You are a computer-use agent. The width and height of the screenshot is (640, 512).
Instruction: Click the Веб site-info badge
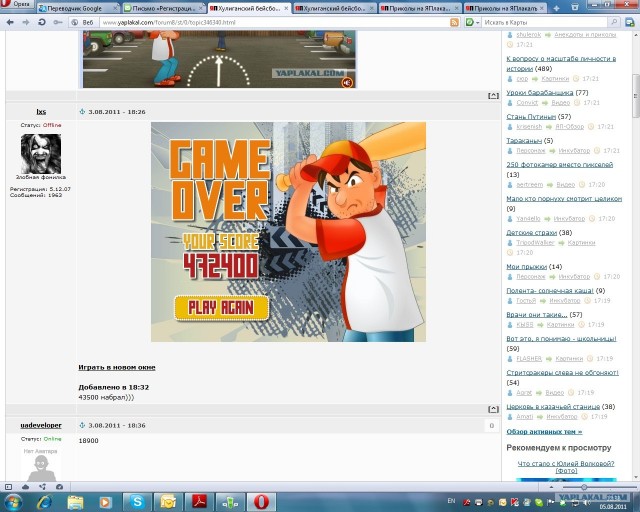point(82,22)
